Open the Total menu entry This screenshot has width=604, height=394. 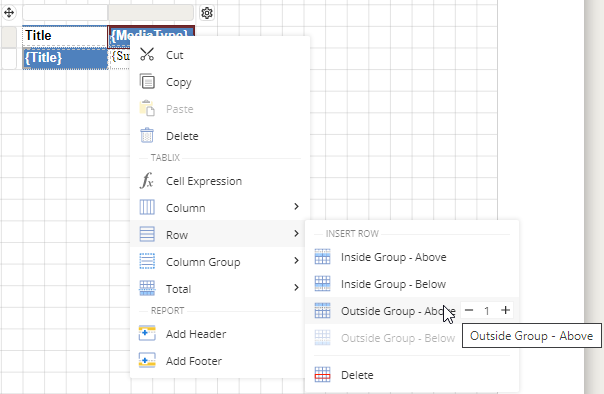coord(178,289)
